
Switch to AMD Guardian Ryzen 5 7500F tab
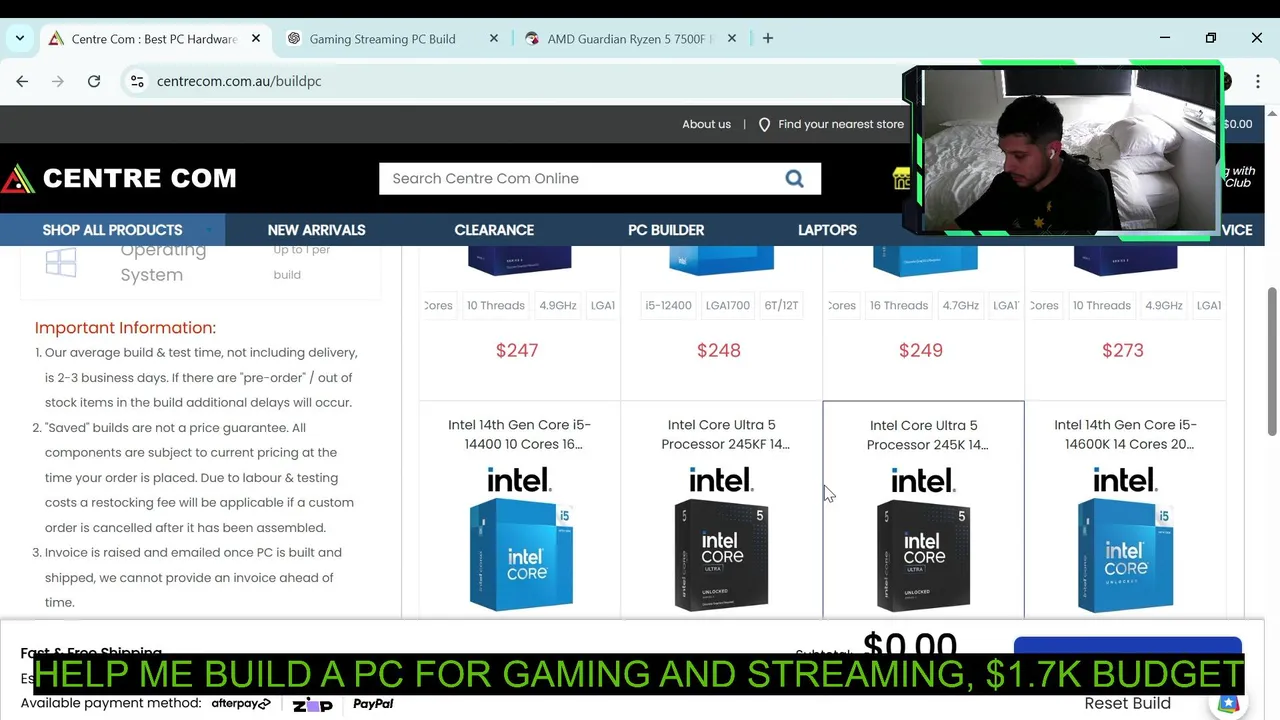pos(632,38)
